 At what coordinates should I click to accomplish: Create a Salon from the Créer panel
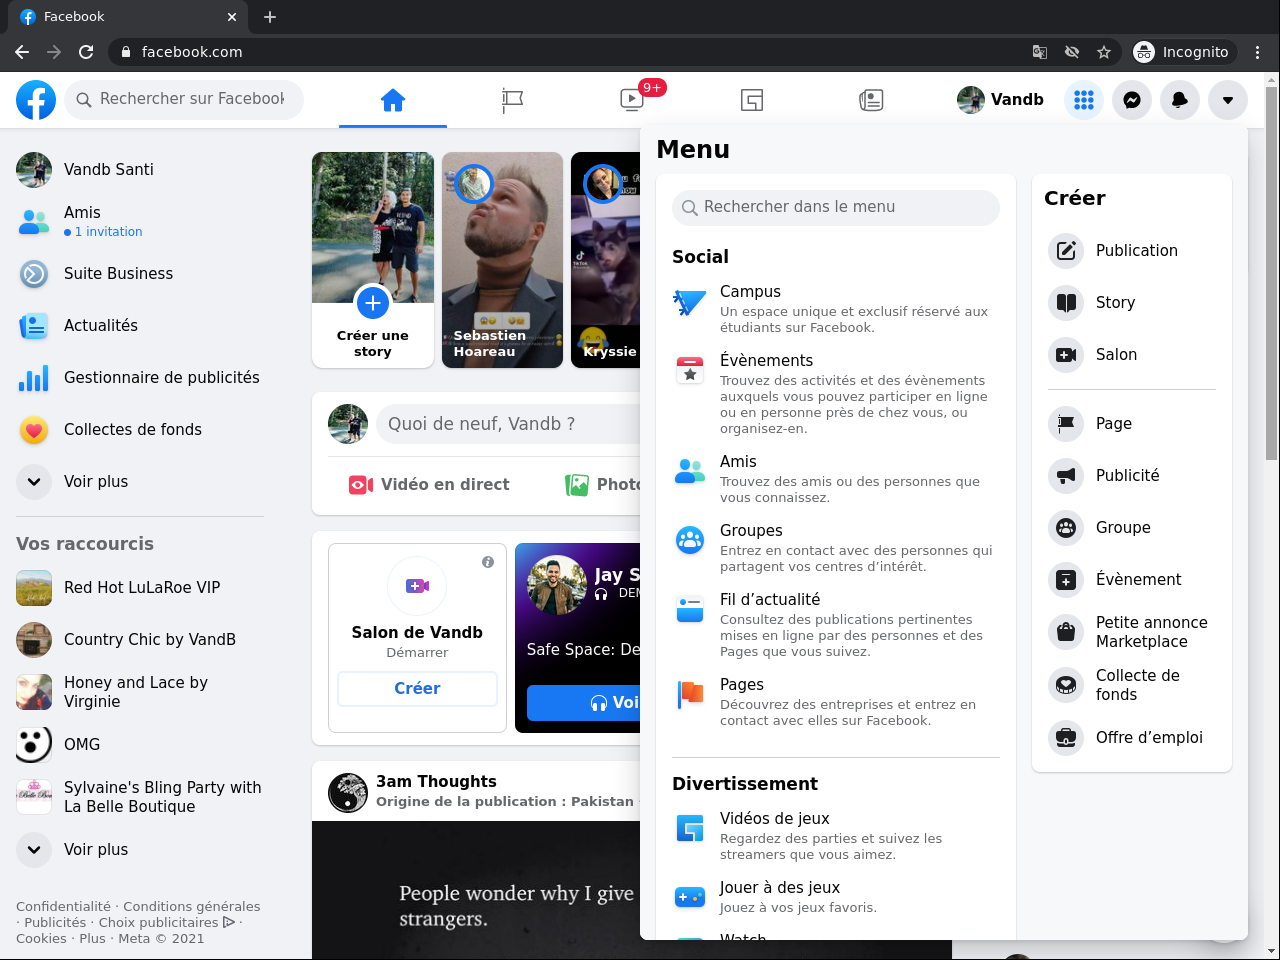pyautogui.click(x=1132, y=354)
